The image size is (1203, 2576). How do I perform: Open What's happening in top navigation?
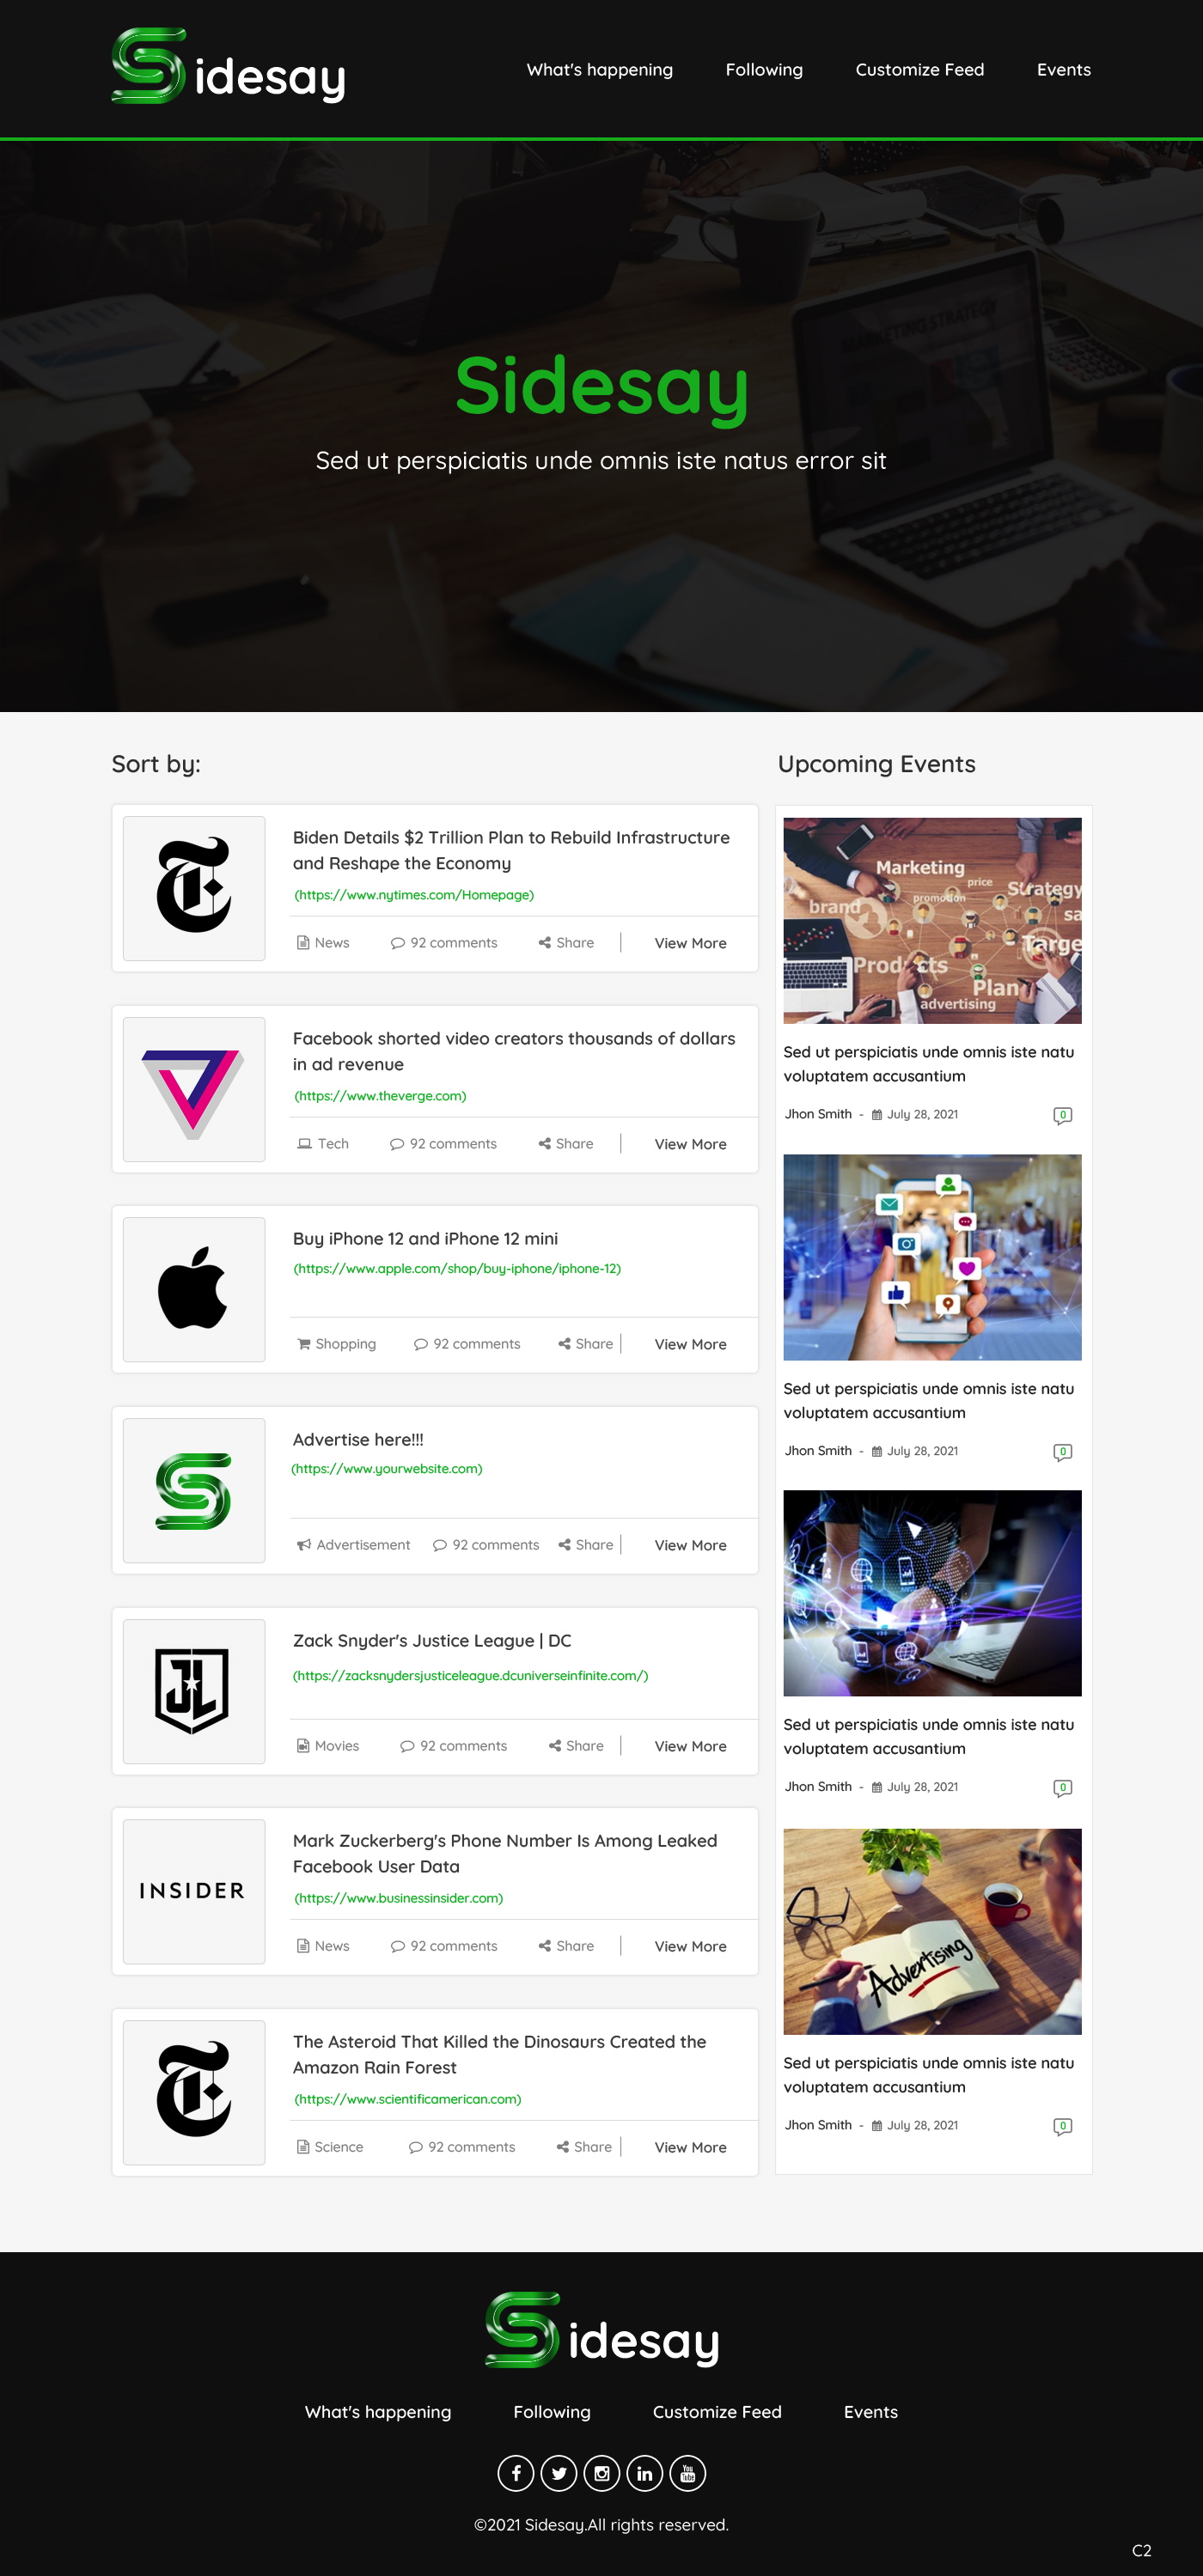click(599, 70)
